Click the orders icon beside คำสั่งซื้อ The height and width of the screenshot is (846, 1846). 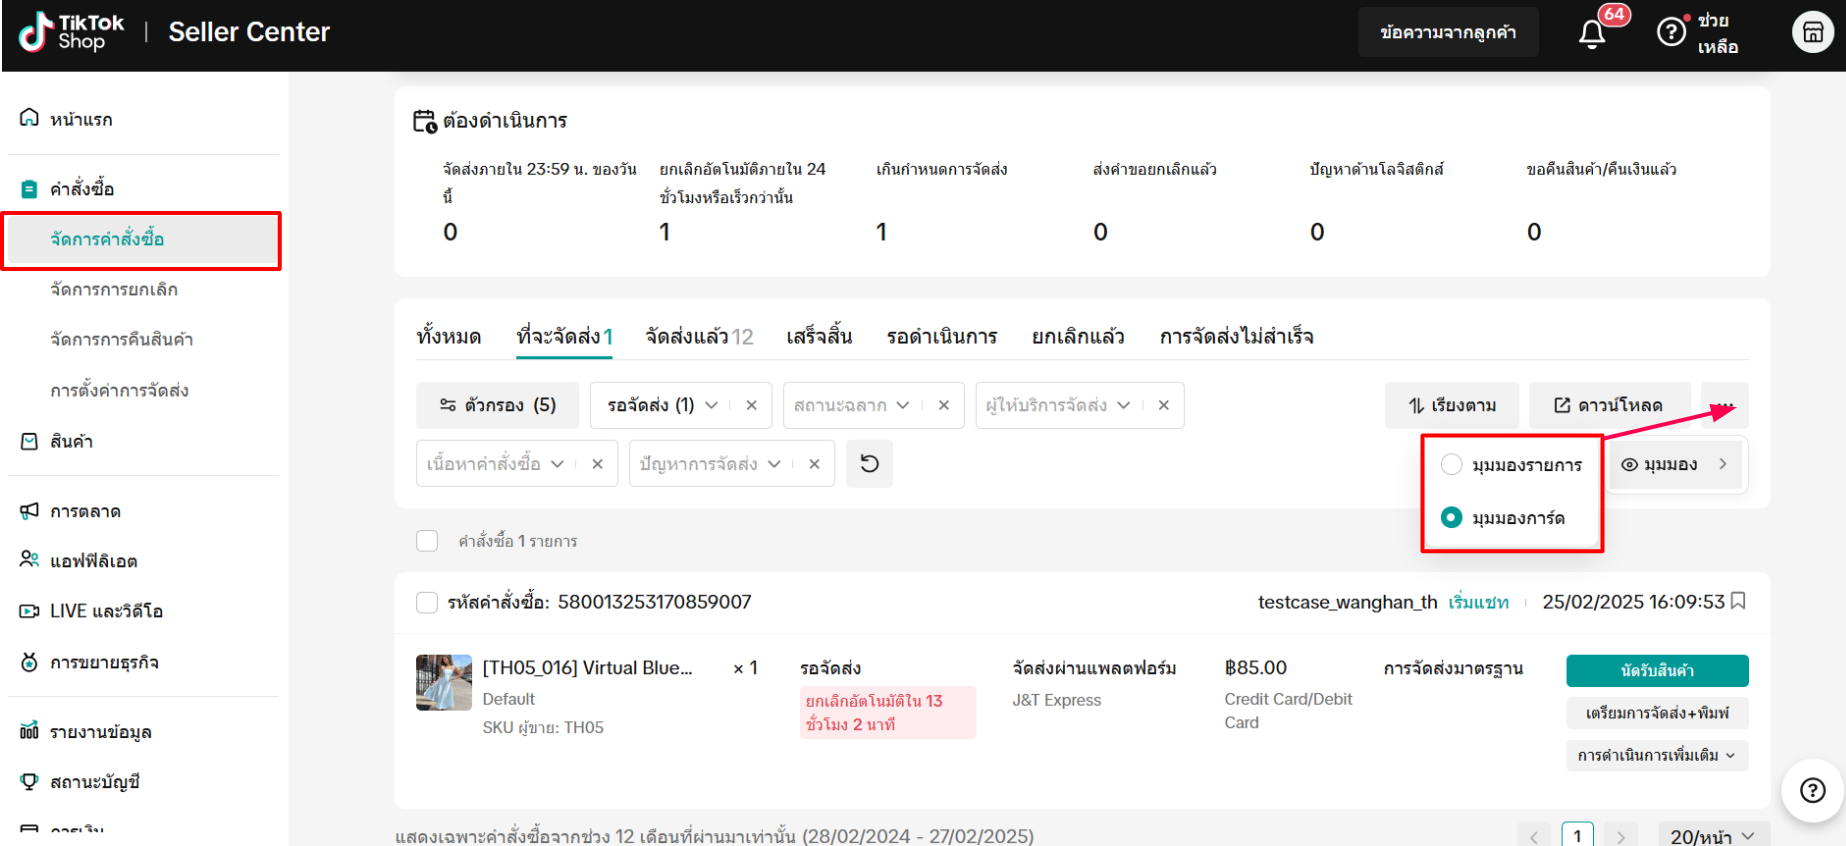point(29,188)
